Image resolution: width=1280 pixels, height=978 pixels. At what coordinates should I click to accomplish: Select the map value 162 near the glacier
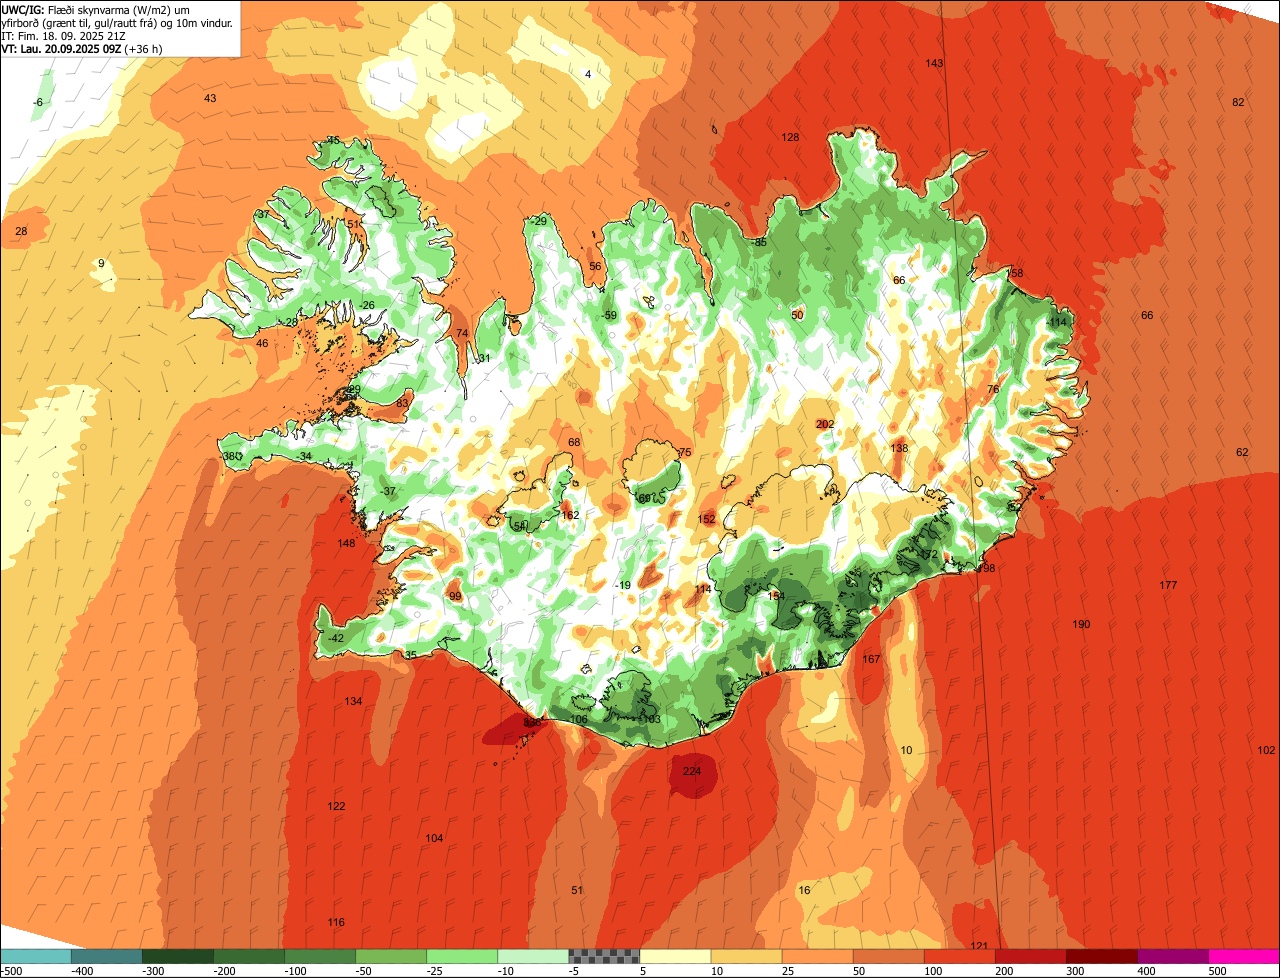tap(570, 515)
